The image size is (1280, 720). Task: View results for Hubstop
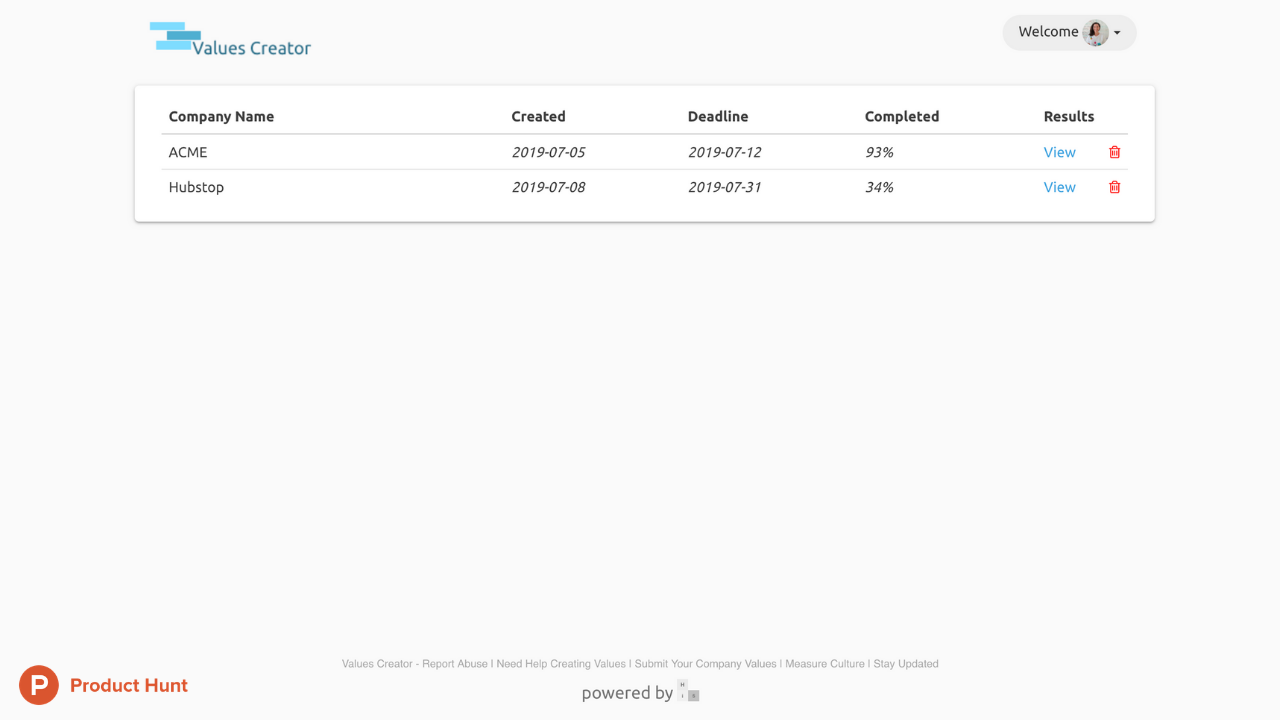1059,187
